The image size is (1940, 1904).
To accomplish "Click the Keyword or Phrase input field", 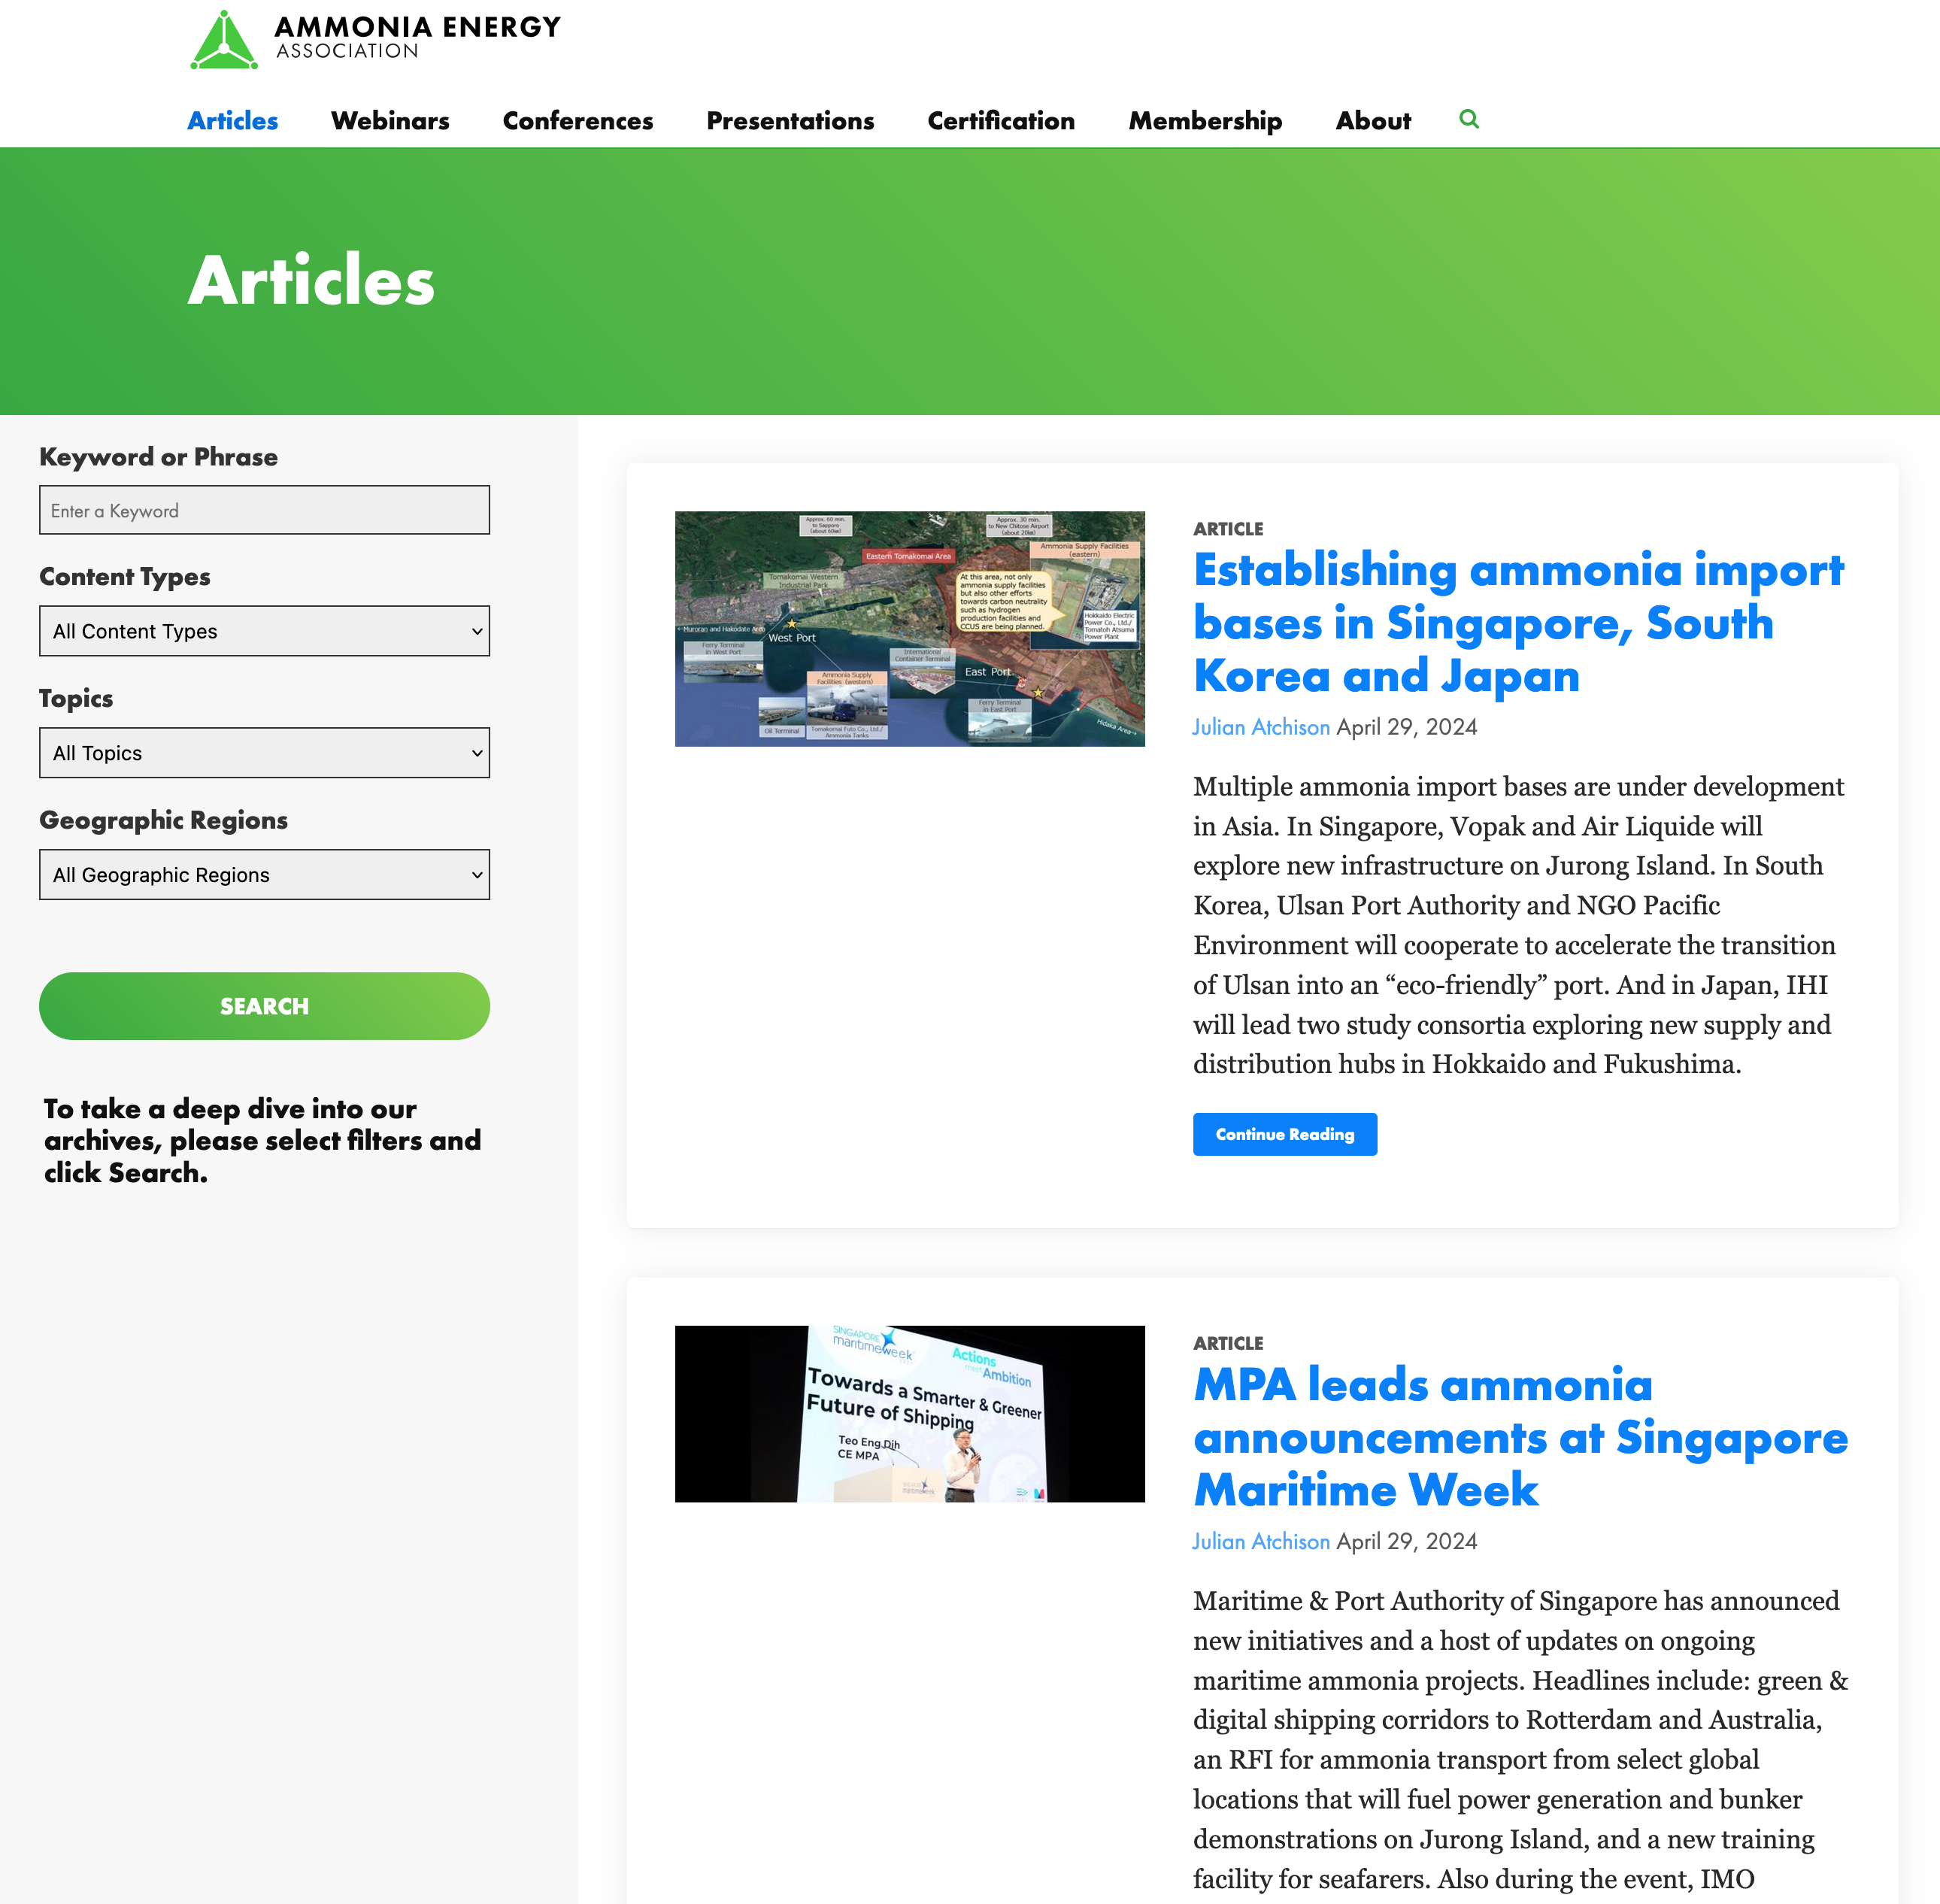I will click(263, 511).
